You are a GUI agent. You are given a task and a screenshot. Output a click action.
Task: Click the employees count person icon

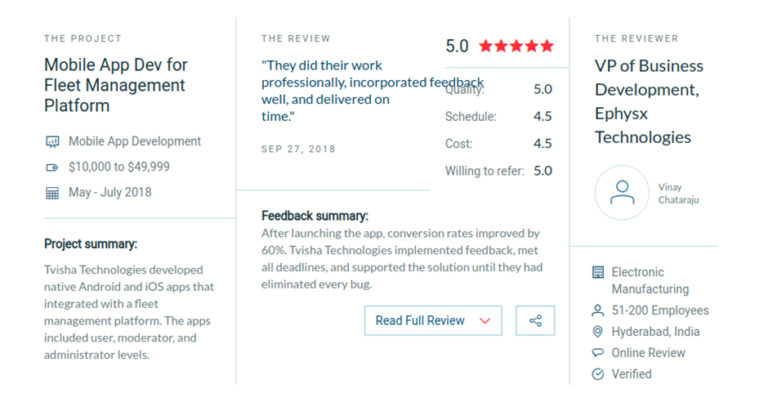pos(598,311)
